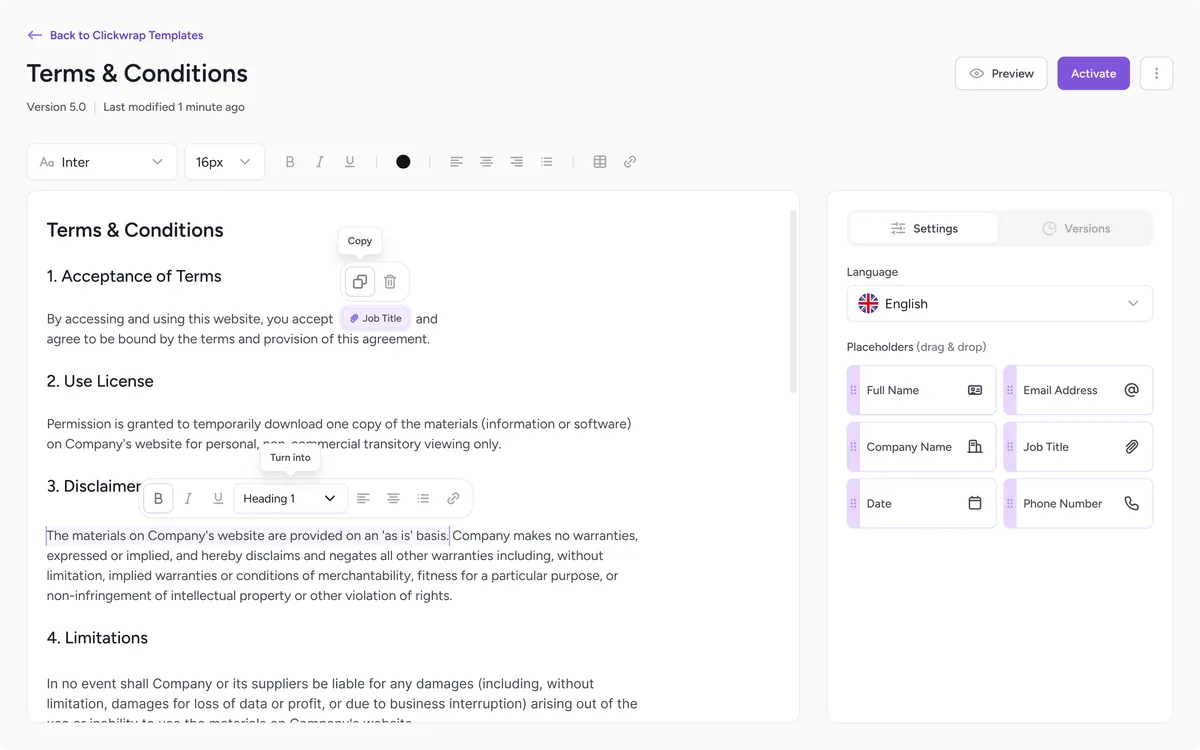This screenshot has height=750, width=1200.
Task: Go back to Clickwrap Templates
Action: point(115,35)
